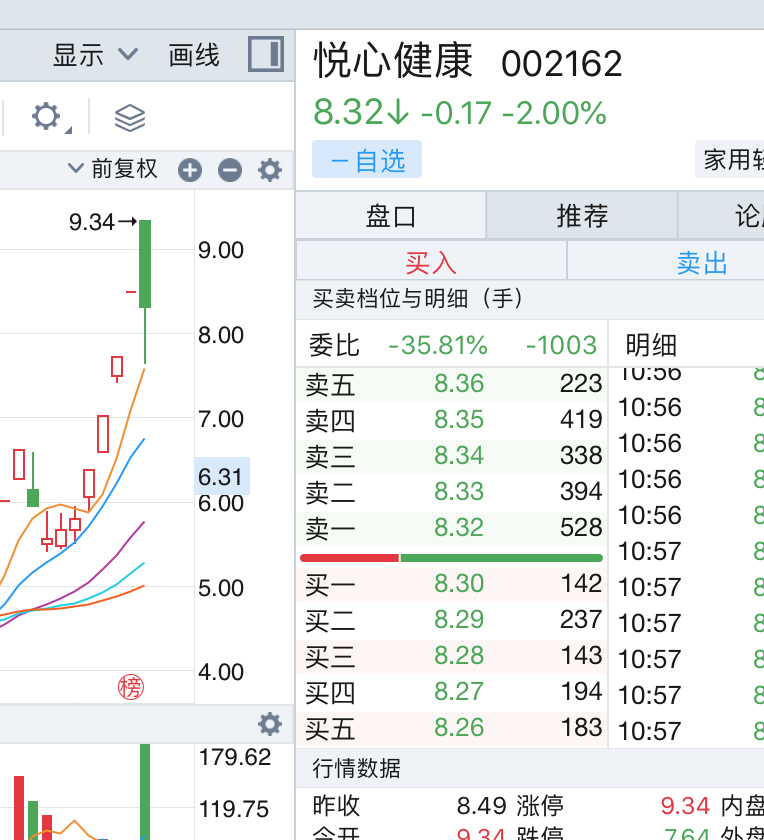The image size is (764, 840).
Task: Remove stock via 一自选 button
Action: point(367,159)
